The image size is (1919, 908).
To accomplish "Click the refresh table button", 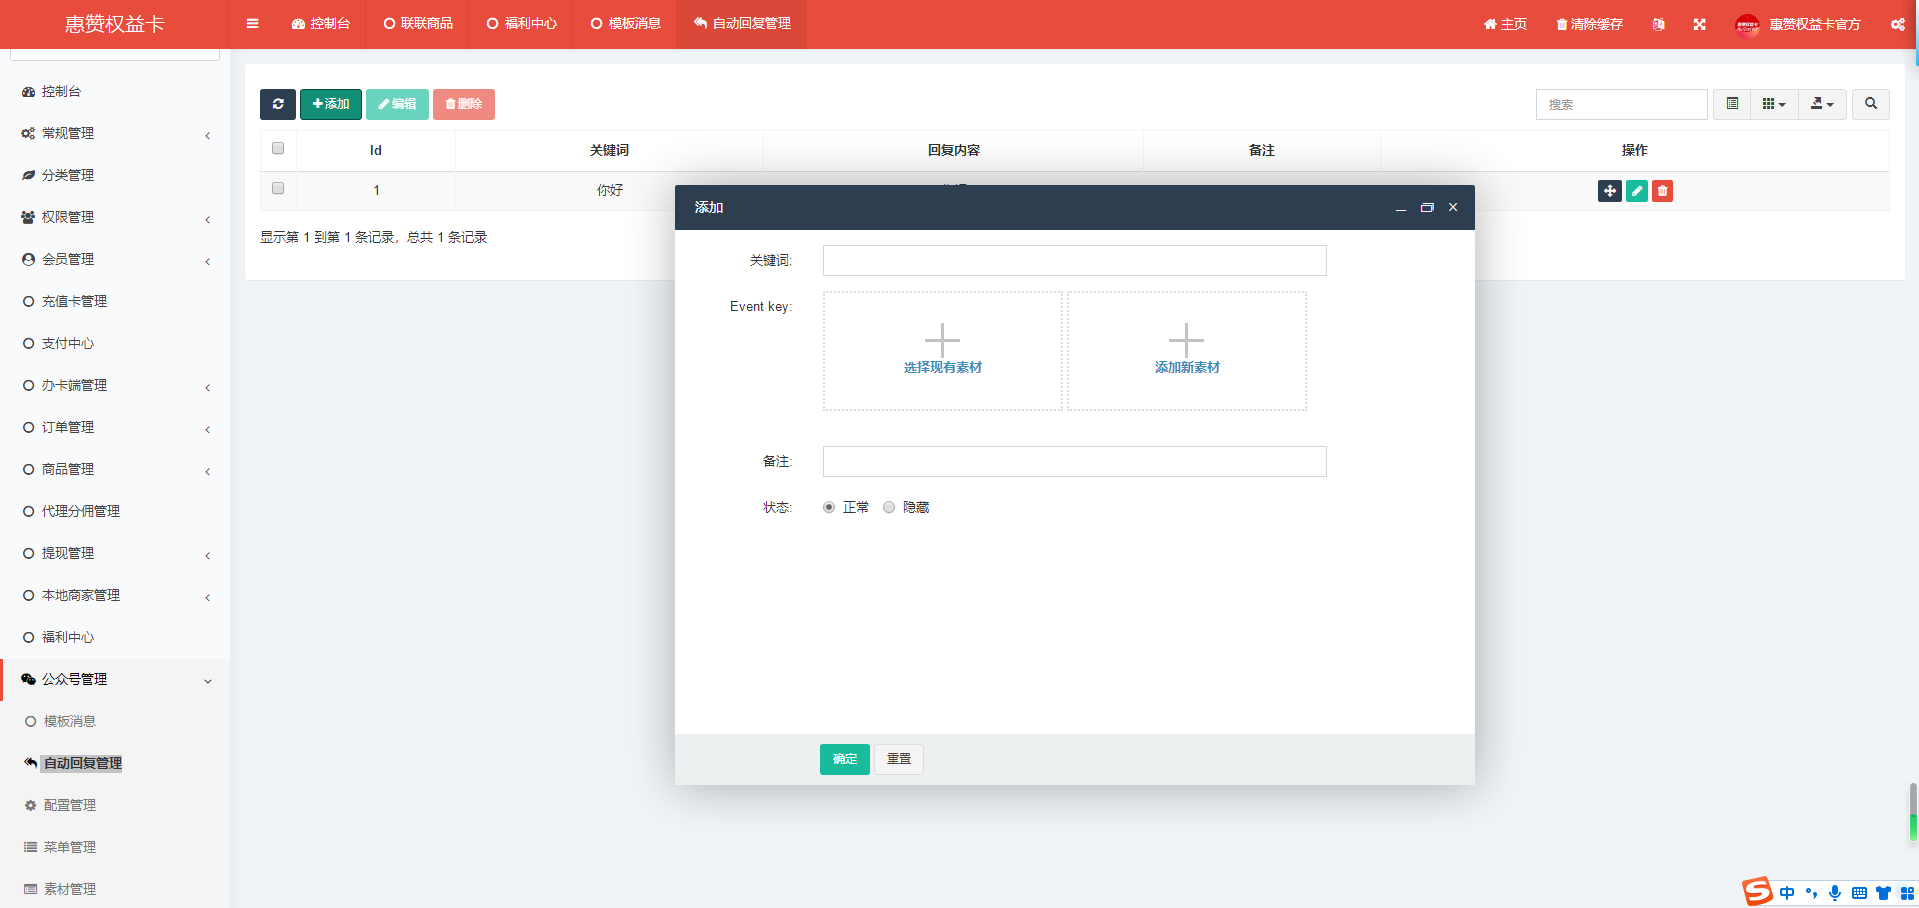I will pos(278,104).
